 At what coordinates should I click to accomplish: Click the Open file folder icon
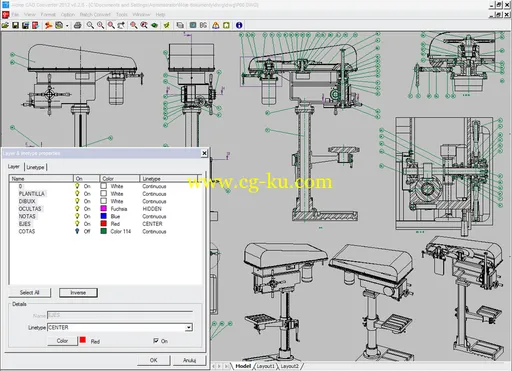5,25
